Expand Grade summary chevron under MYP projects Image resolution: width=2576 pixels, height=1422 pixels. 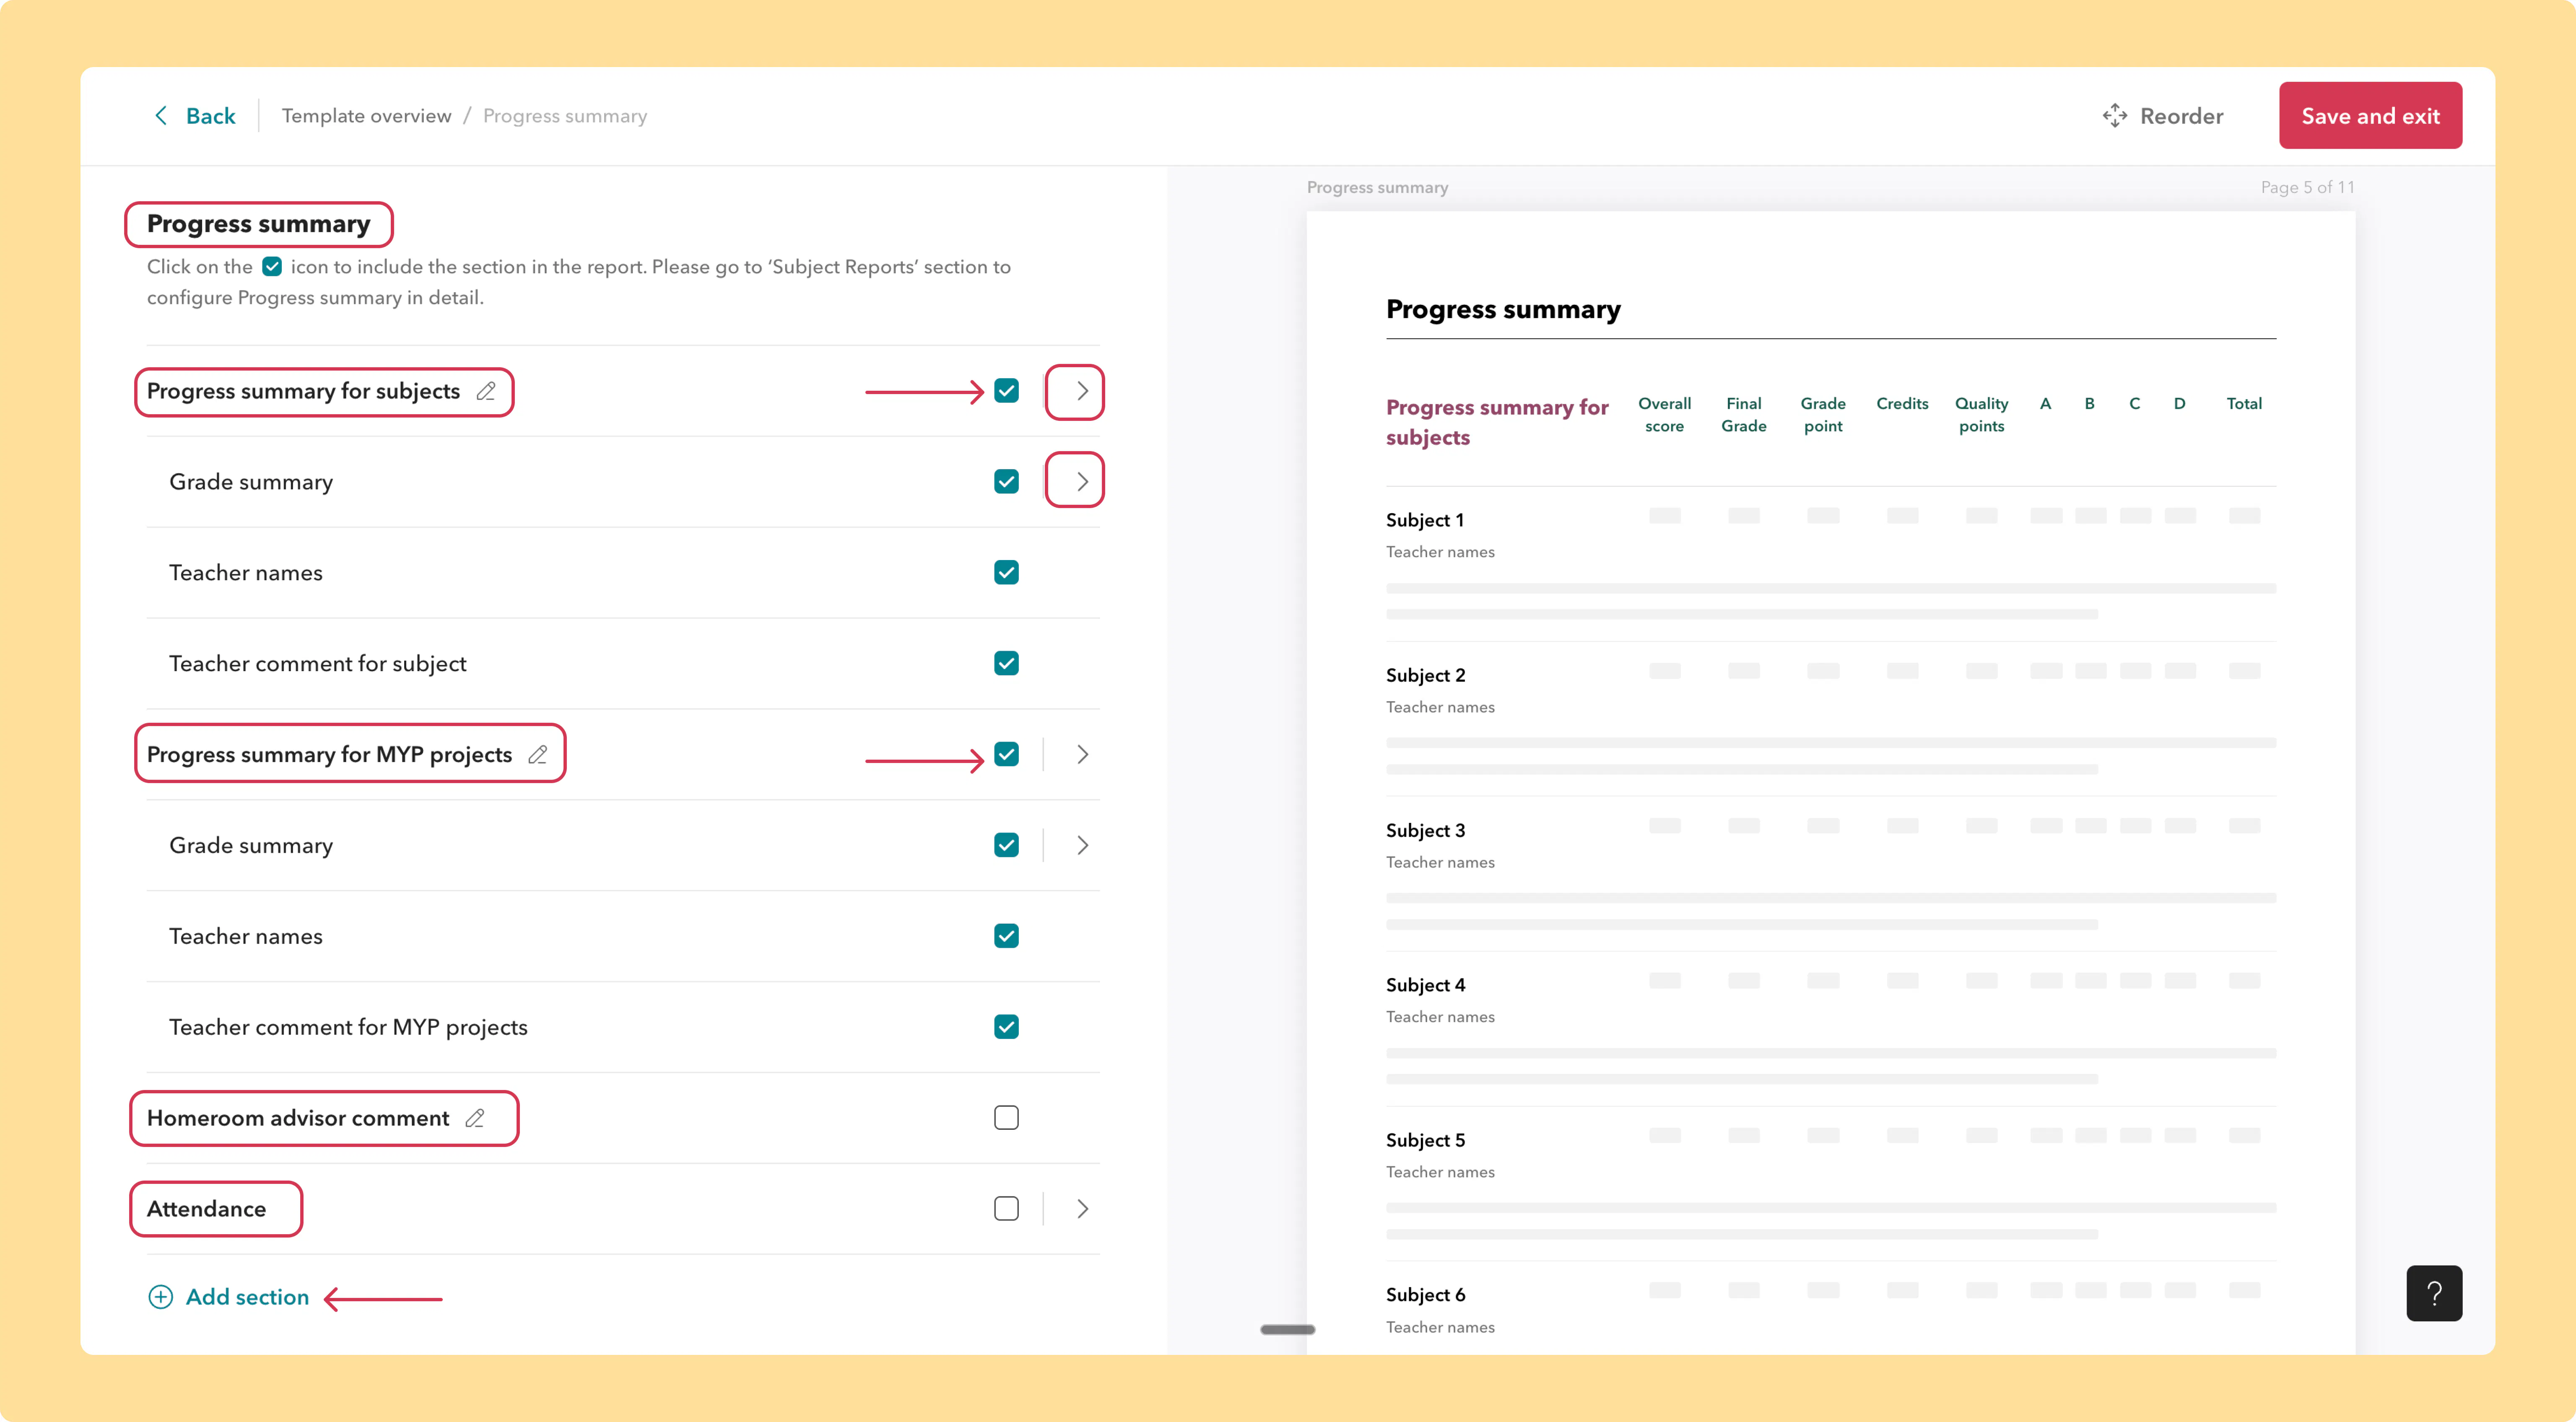1082,845
